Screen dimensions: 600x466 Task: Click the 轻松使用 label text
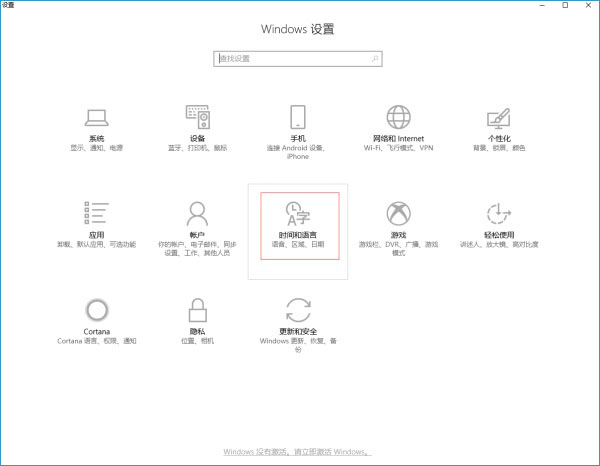click(x=499, y=235)
